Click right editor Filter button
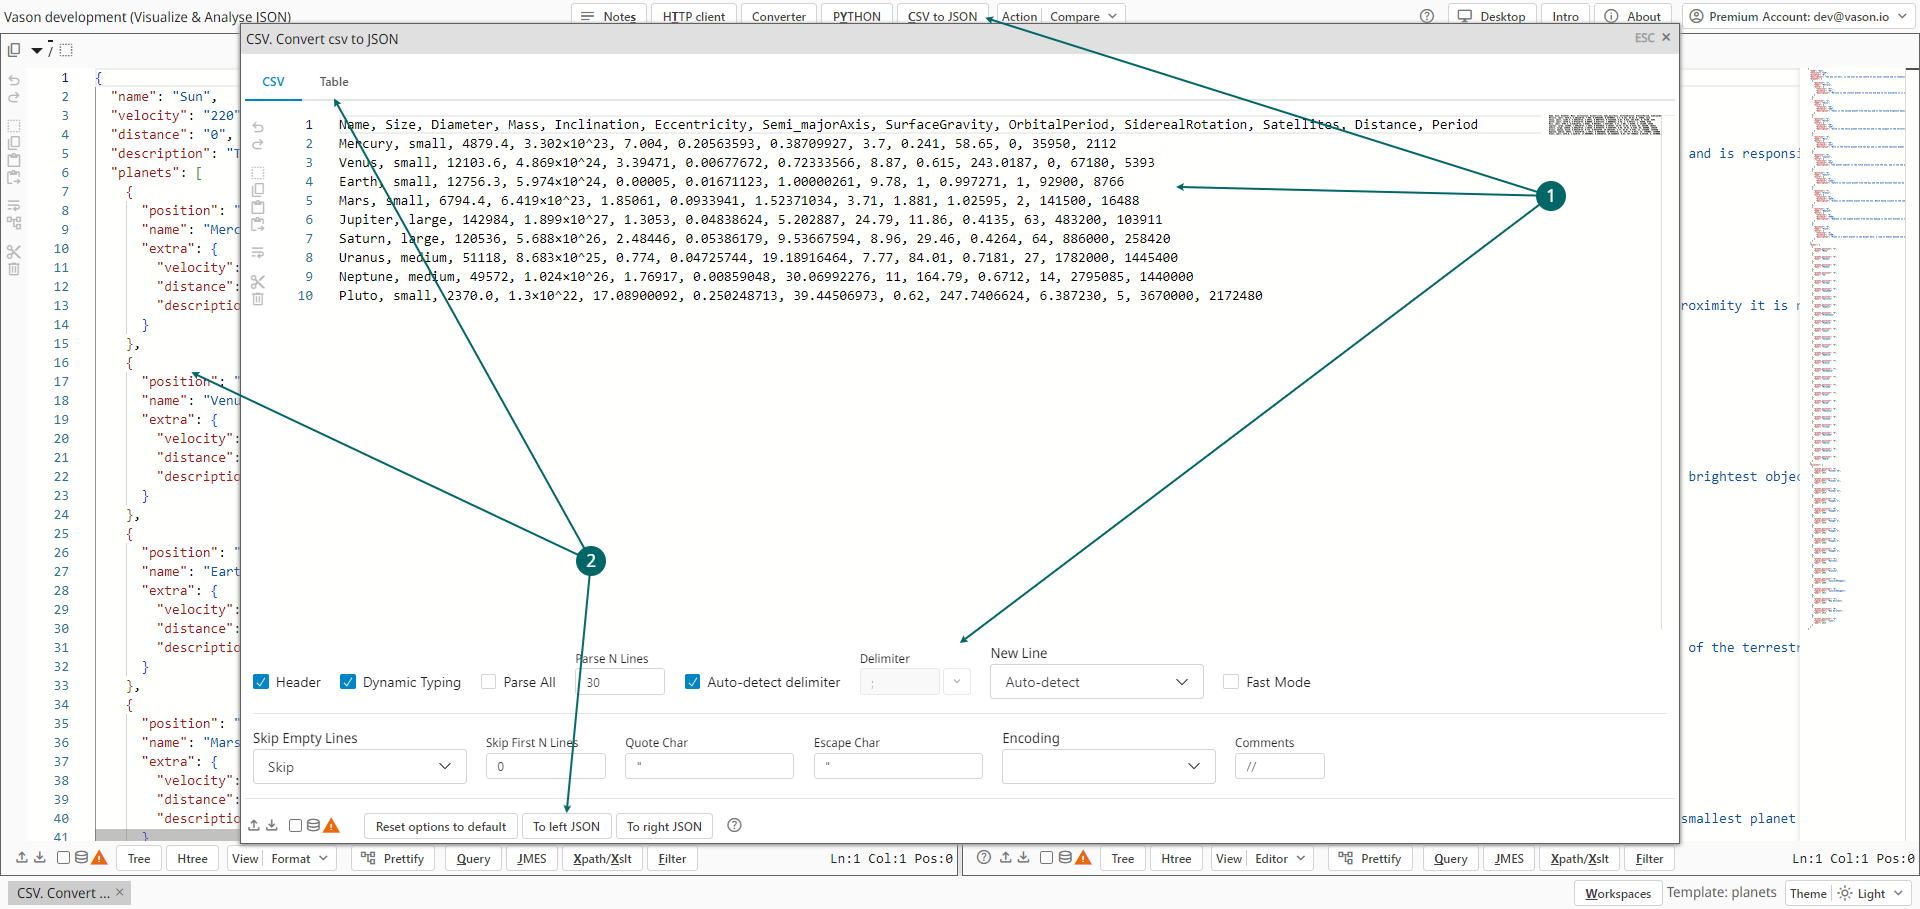The width and height of the screenshot is (1920, 909). click(x=1649, y=858)
